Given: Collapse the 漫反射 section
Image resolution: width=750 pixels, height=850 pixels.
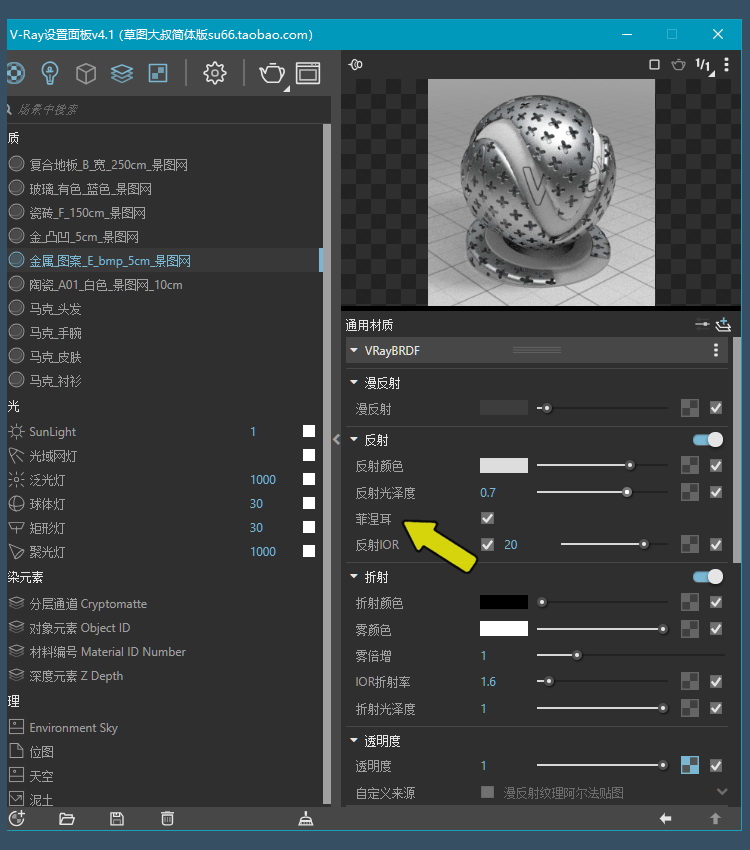Looking at the screenshot, I should tap(354, 383).
